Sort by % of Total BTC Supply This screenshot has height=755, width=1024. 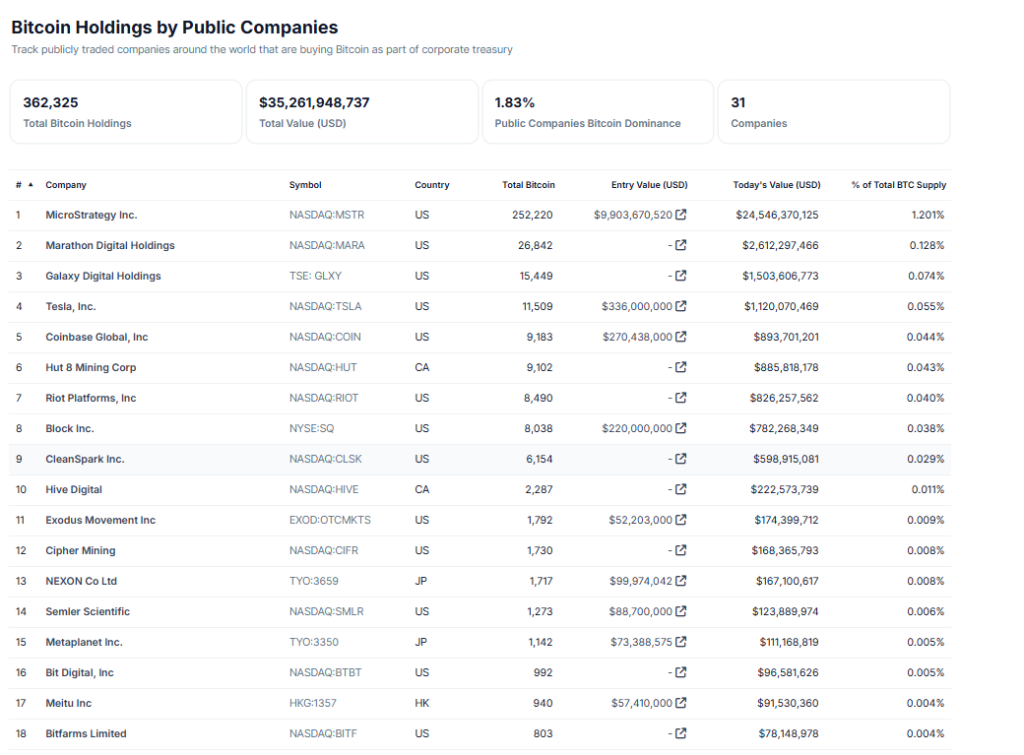pyautogui.click(x=898, y=185)
